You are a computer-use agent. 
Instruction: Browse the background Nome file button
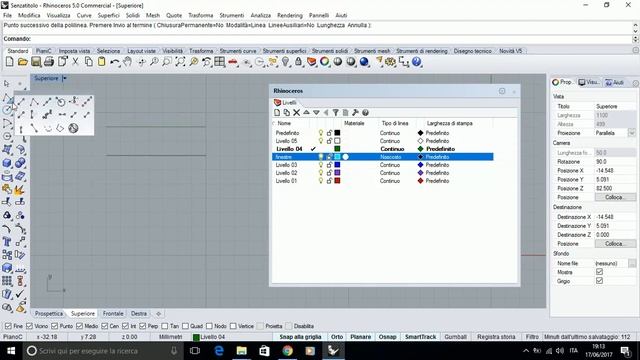[632, 263]
